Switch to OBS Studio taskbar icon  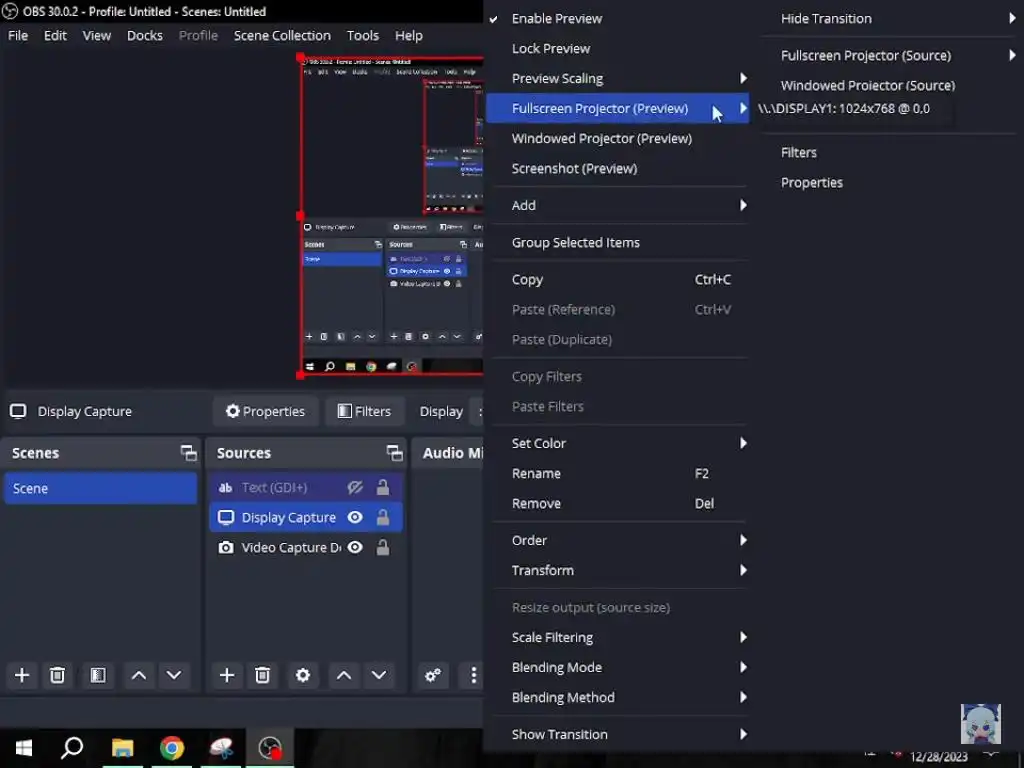coord(270,747)
